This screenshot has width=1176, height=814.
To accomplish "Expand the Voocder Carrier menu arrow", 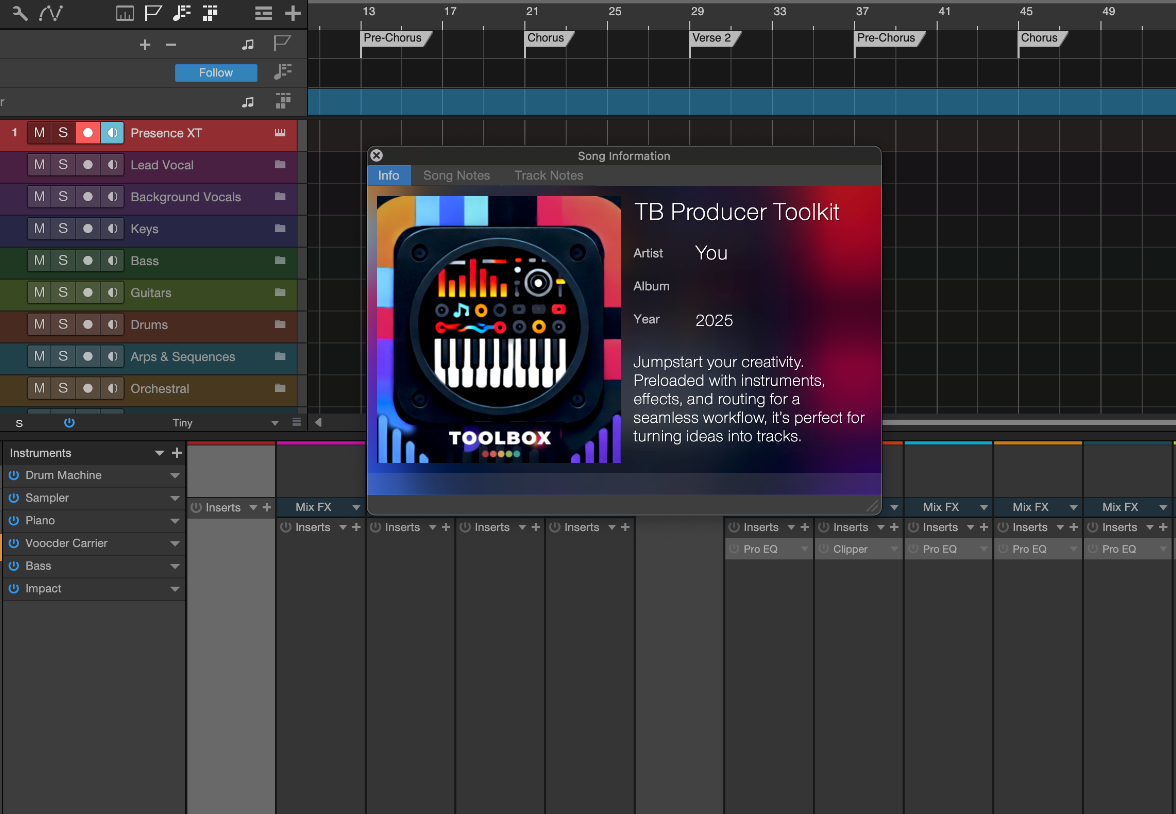I will tap(175, 543).
